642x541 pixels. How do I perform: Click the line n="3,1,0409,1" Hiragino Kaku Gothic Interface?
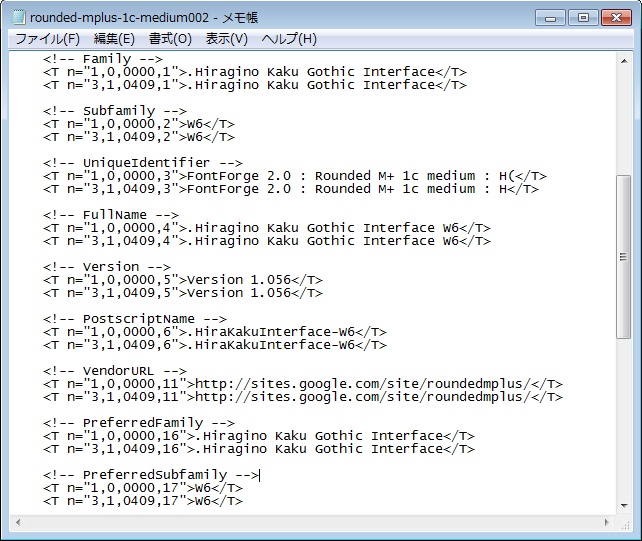tap(255, 85)
